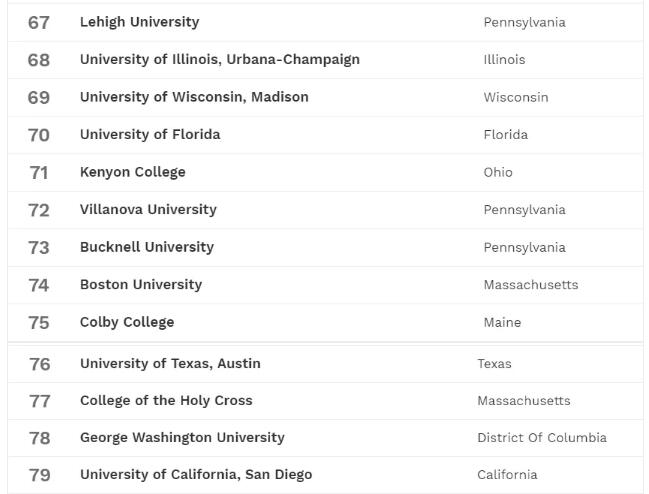Select the rank number 75

point(39,322)
